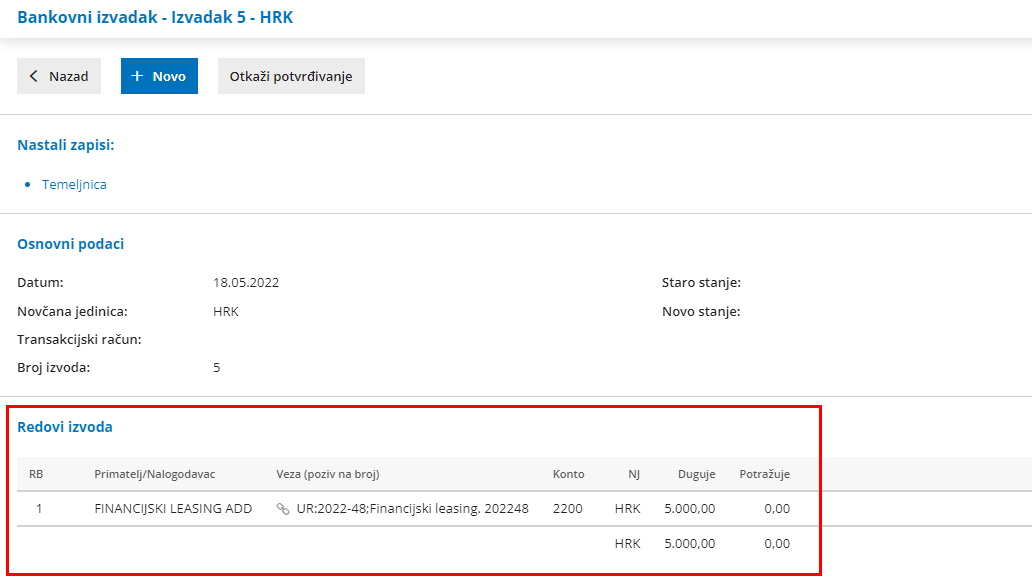Click the plus icon on Novo
Image resolution: width=1032 pixels, height=588 pixels.
click(138, 76)
